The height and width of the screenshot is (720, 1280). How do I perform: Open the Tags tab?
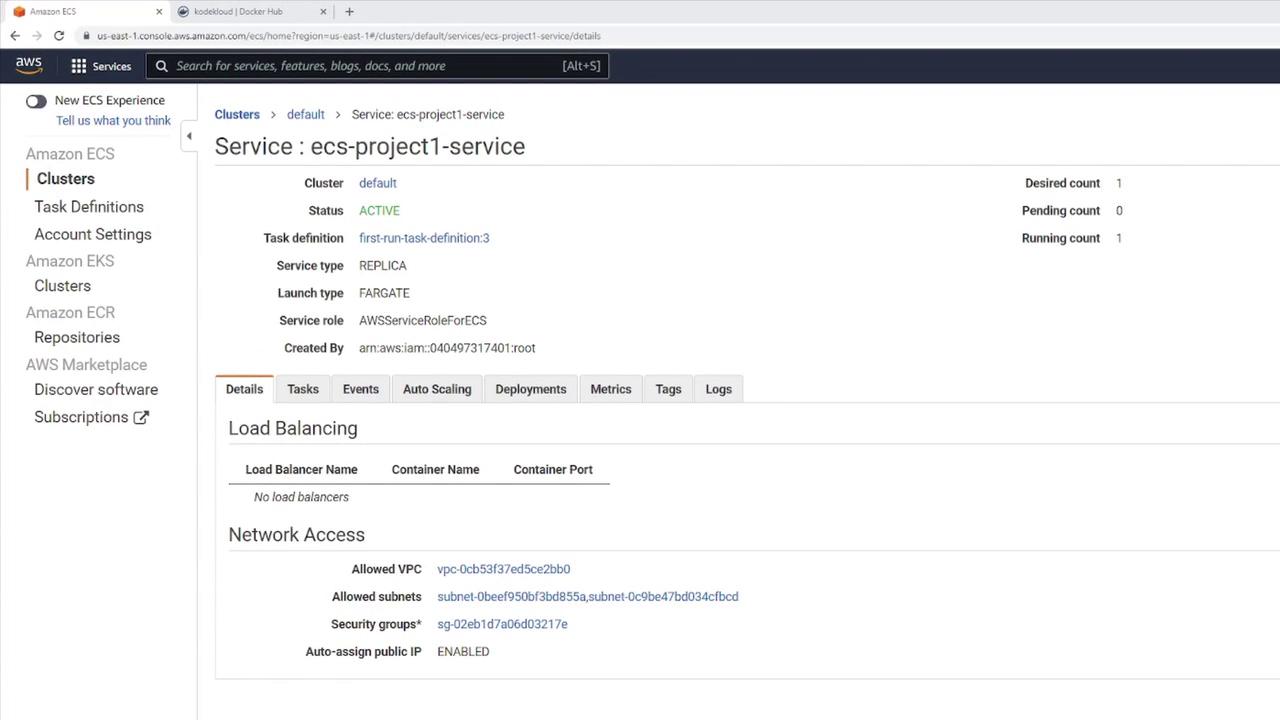pos(668,389)
